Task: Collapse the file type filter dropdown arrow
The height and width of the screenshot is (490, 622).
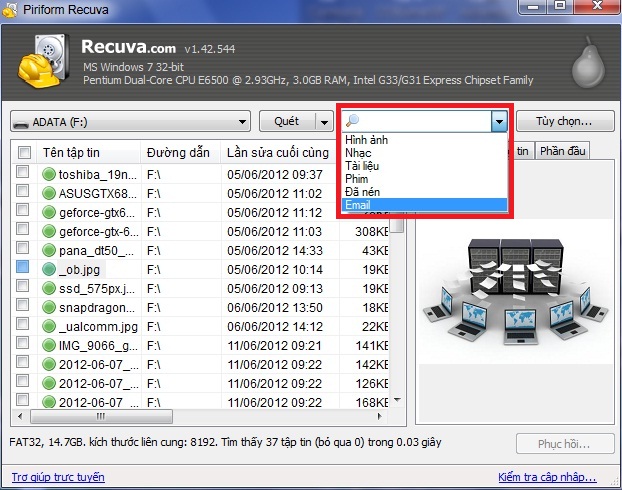Action: (x=499, y=121)
